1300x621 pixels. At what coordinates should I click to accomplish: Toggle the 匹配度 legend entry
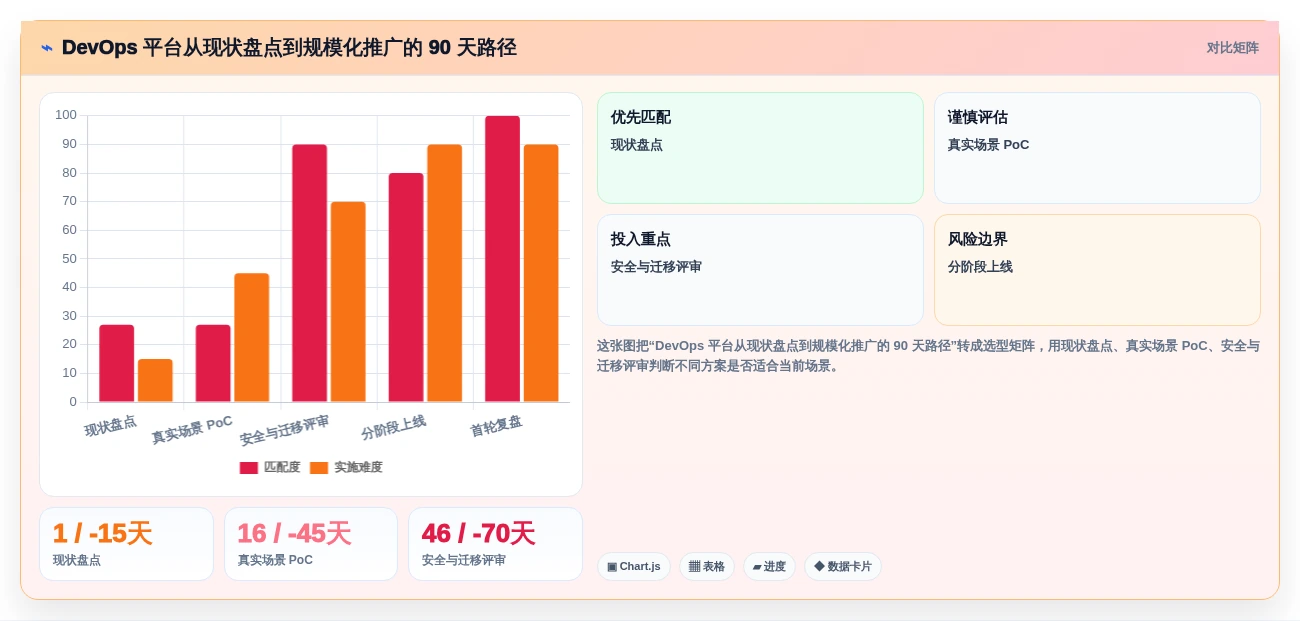click(270, 467)
